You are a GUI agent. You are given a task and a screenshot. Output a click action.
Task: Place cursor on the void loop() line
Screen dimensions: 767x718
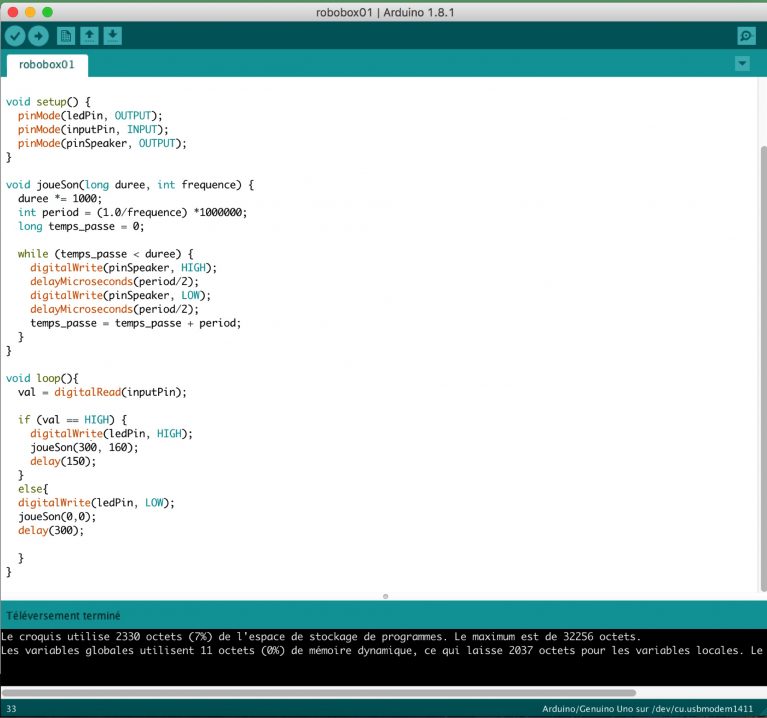click(41, 378)
